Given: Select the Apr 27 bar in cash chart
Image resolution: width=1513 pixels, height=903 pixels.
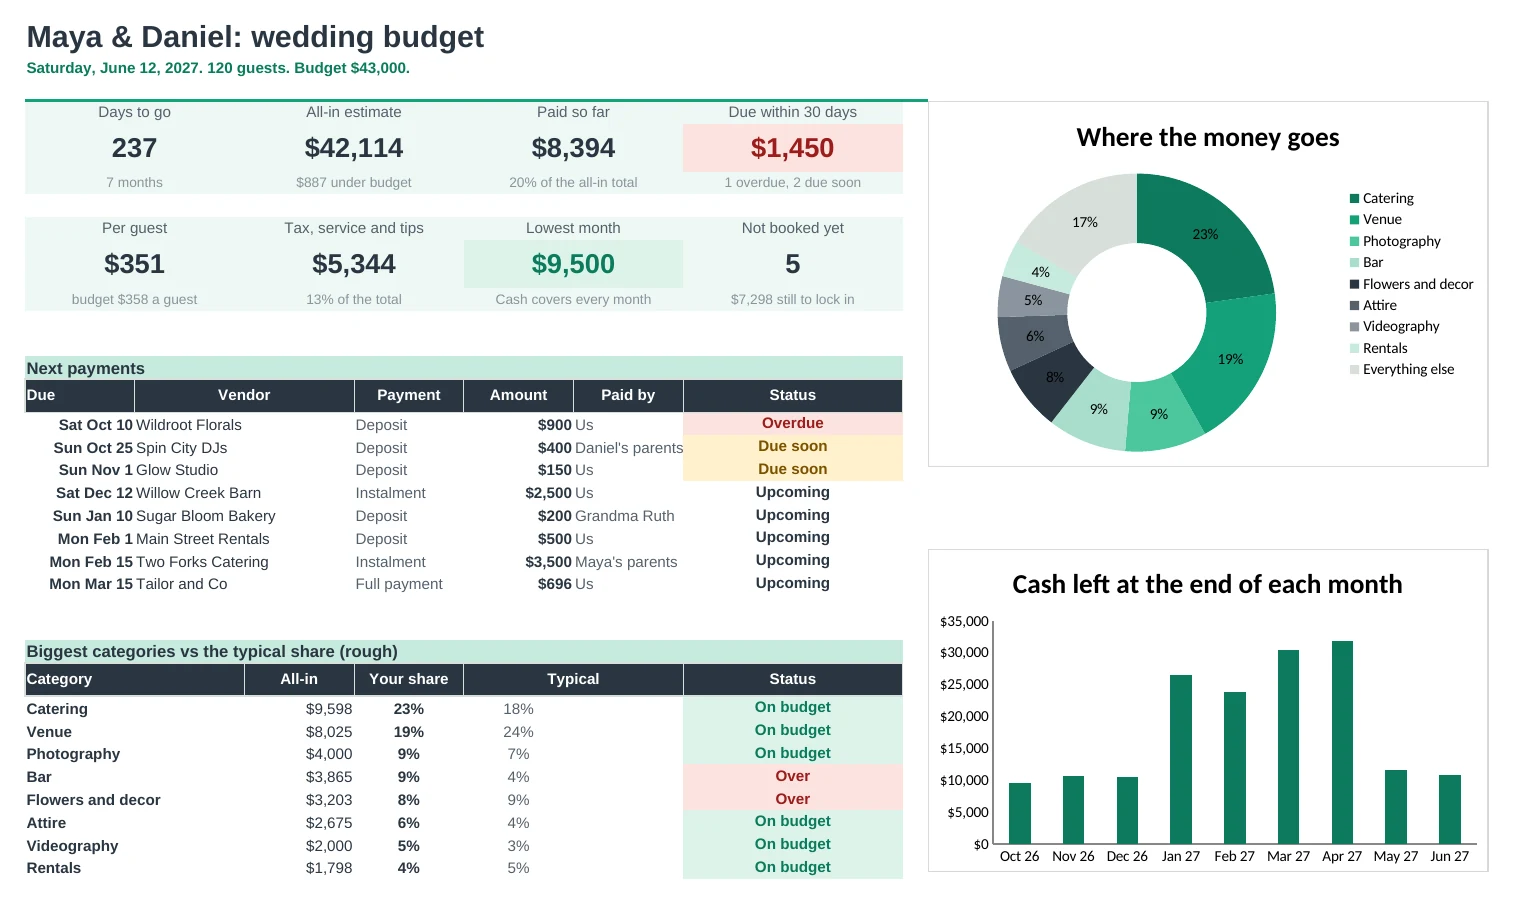Looking at the screenshot, I should click(1342, 742).
